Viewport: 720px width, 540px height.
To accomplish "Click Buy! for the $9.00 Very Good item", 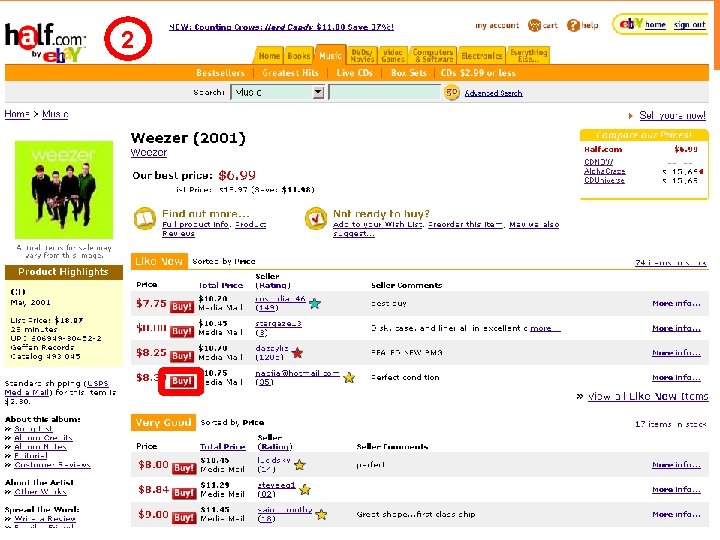I will pyautogui.click(x=184, y=518).
